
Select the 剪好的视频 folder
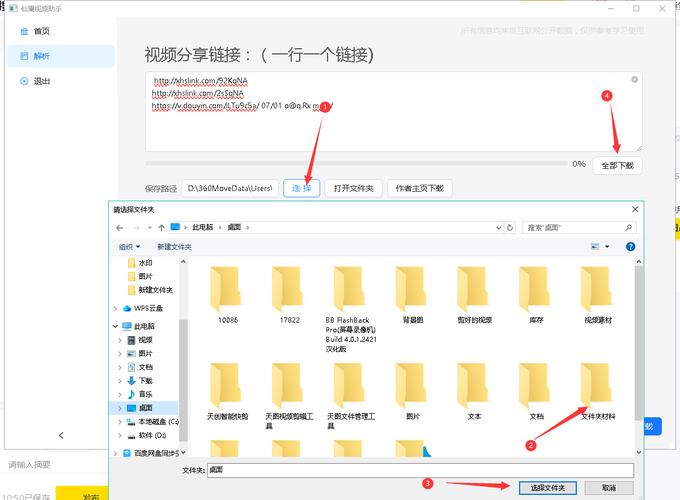pos(474,295)
